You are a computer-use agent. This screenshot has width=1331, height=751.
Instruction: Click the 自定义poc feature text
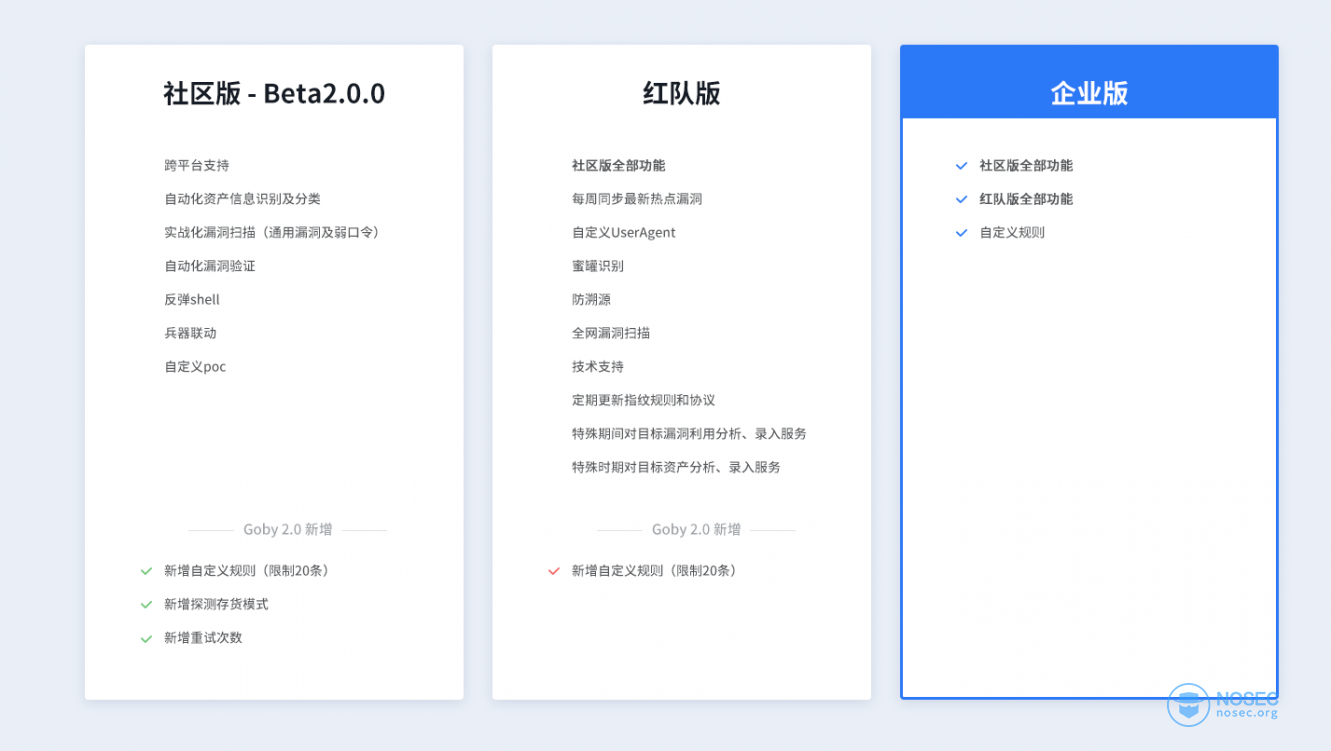[195, 366]
